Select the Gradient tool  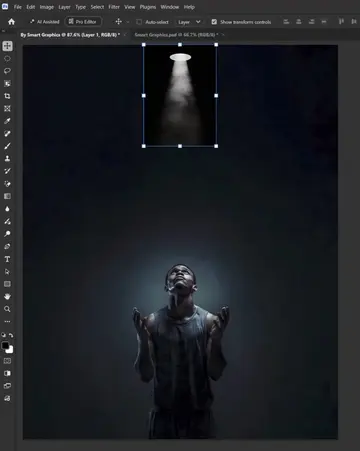pyautogui.click(x=7, y=196)
